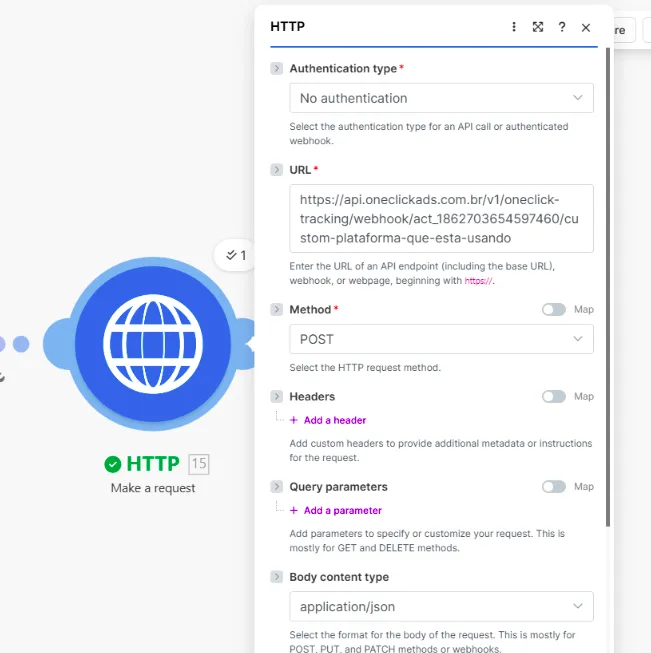Expand the Body content type section chevron
This screenshot has width=651, height=653.
277,577
